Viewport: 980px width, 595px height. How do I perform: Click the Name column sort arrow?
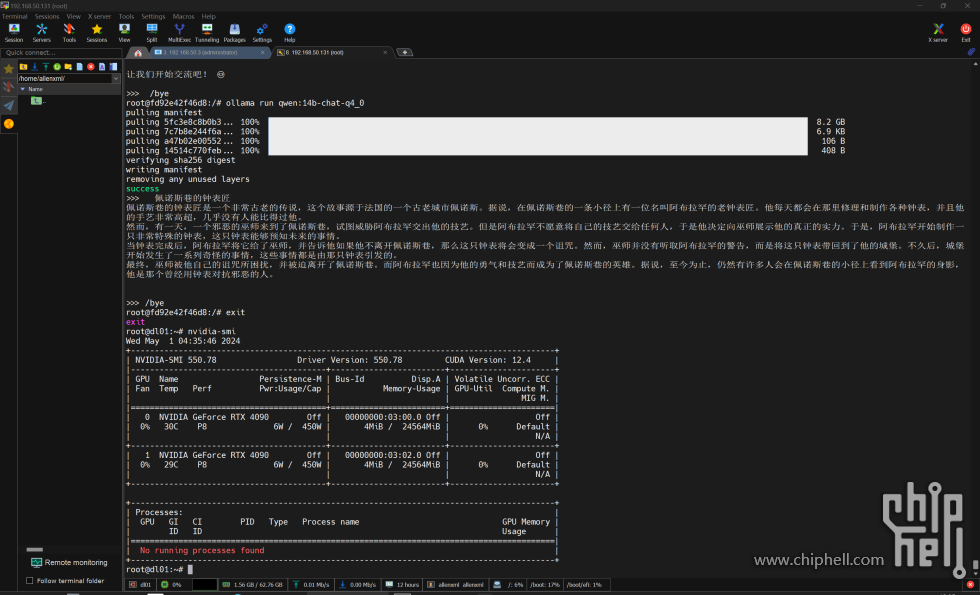click(23, 89)
